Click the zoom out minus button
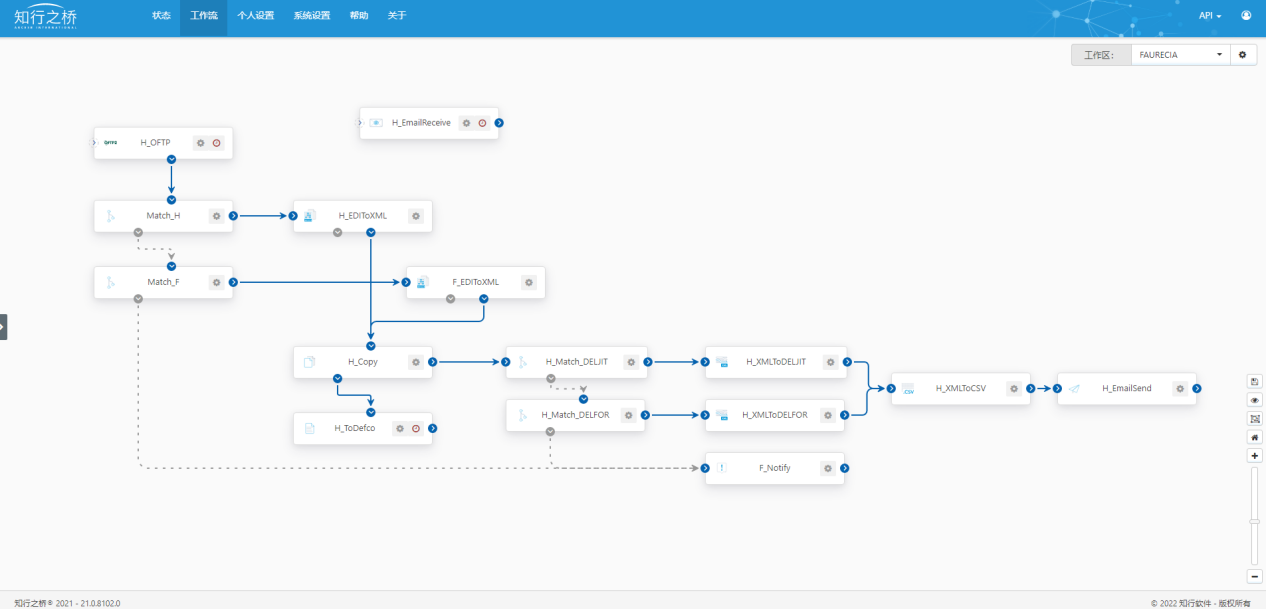The width and height of the screenshot is (1266, 609). (x=1255, y=576)
